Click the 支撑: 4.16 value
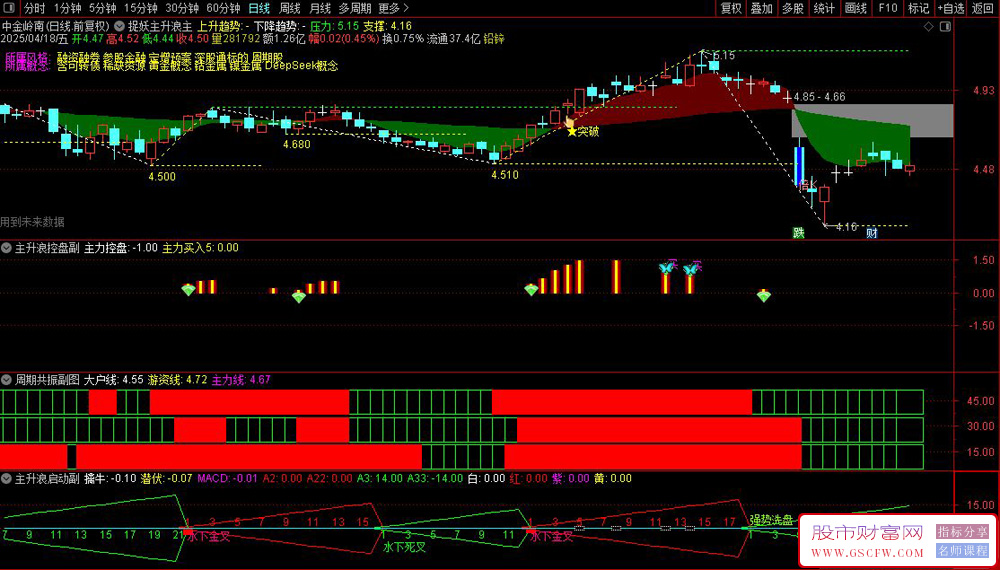This screenshot has height=570, width=1000. (388, 27)
